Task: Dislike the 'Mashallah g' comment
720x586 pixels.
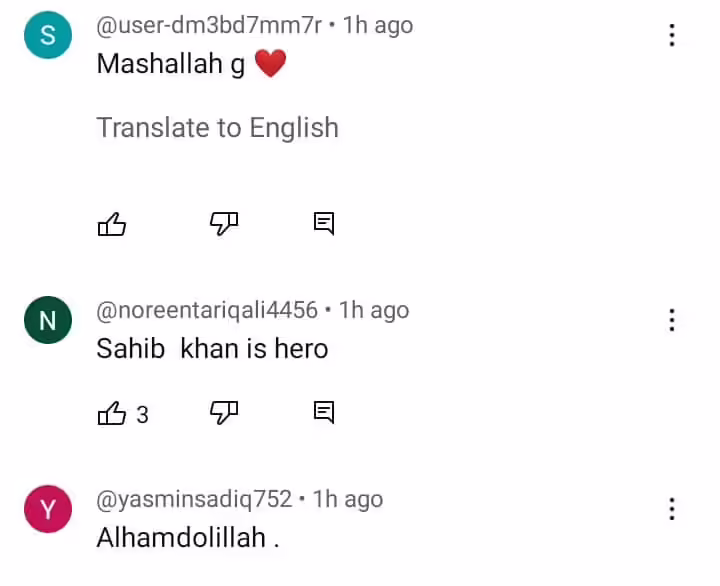Action: point(224,224)
